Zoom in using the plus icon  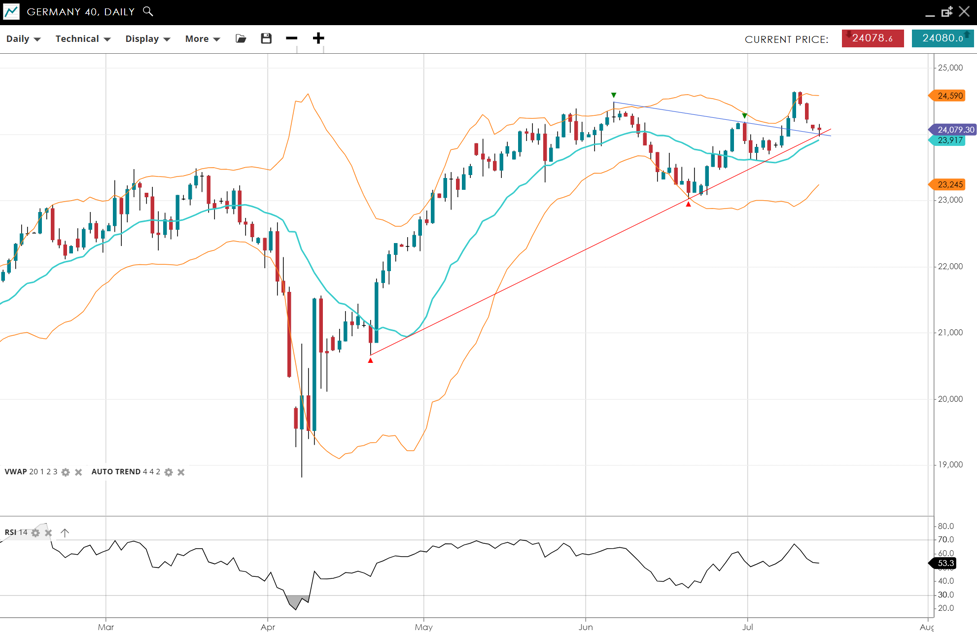pyautogui.click(x=318, y=39)
